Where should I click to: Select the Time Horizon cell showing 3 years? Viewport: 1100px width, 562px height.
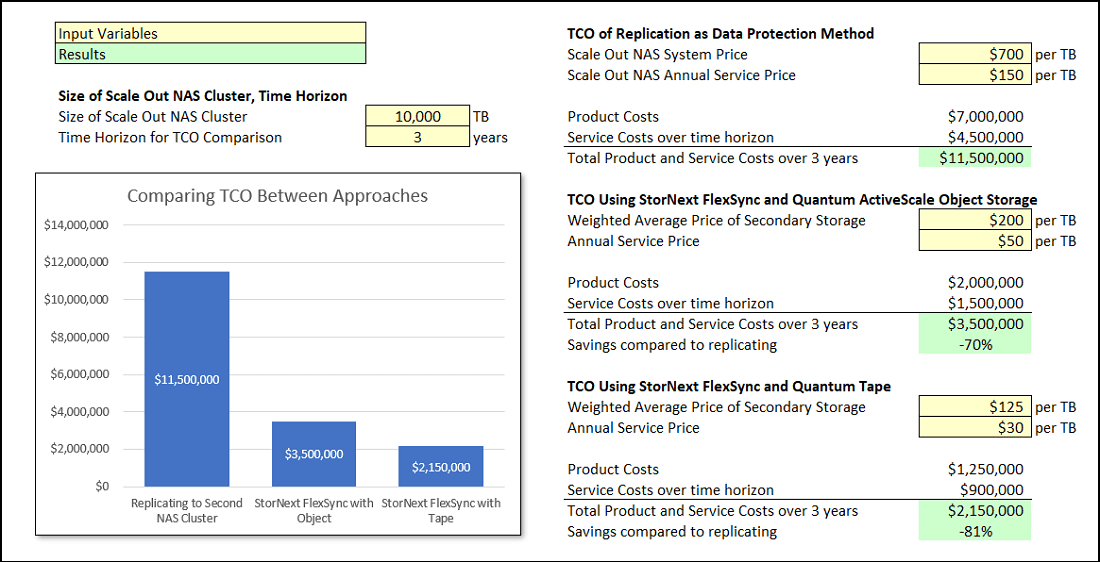click(418, 138)
